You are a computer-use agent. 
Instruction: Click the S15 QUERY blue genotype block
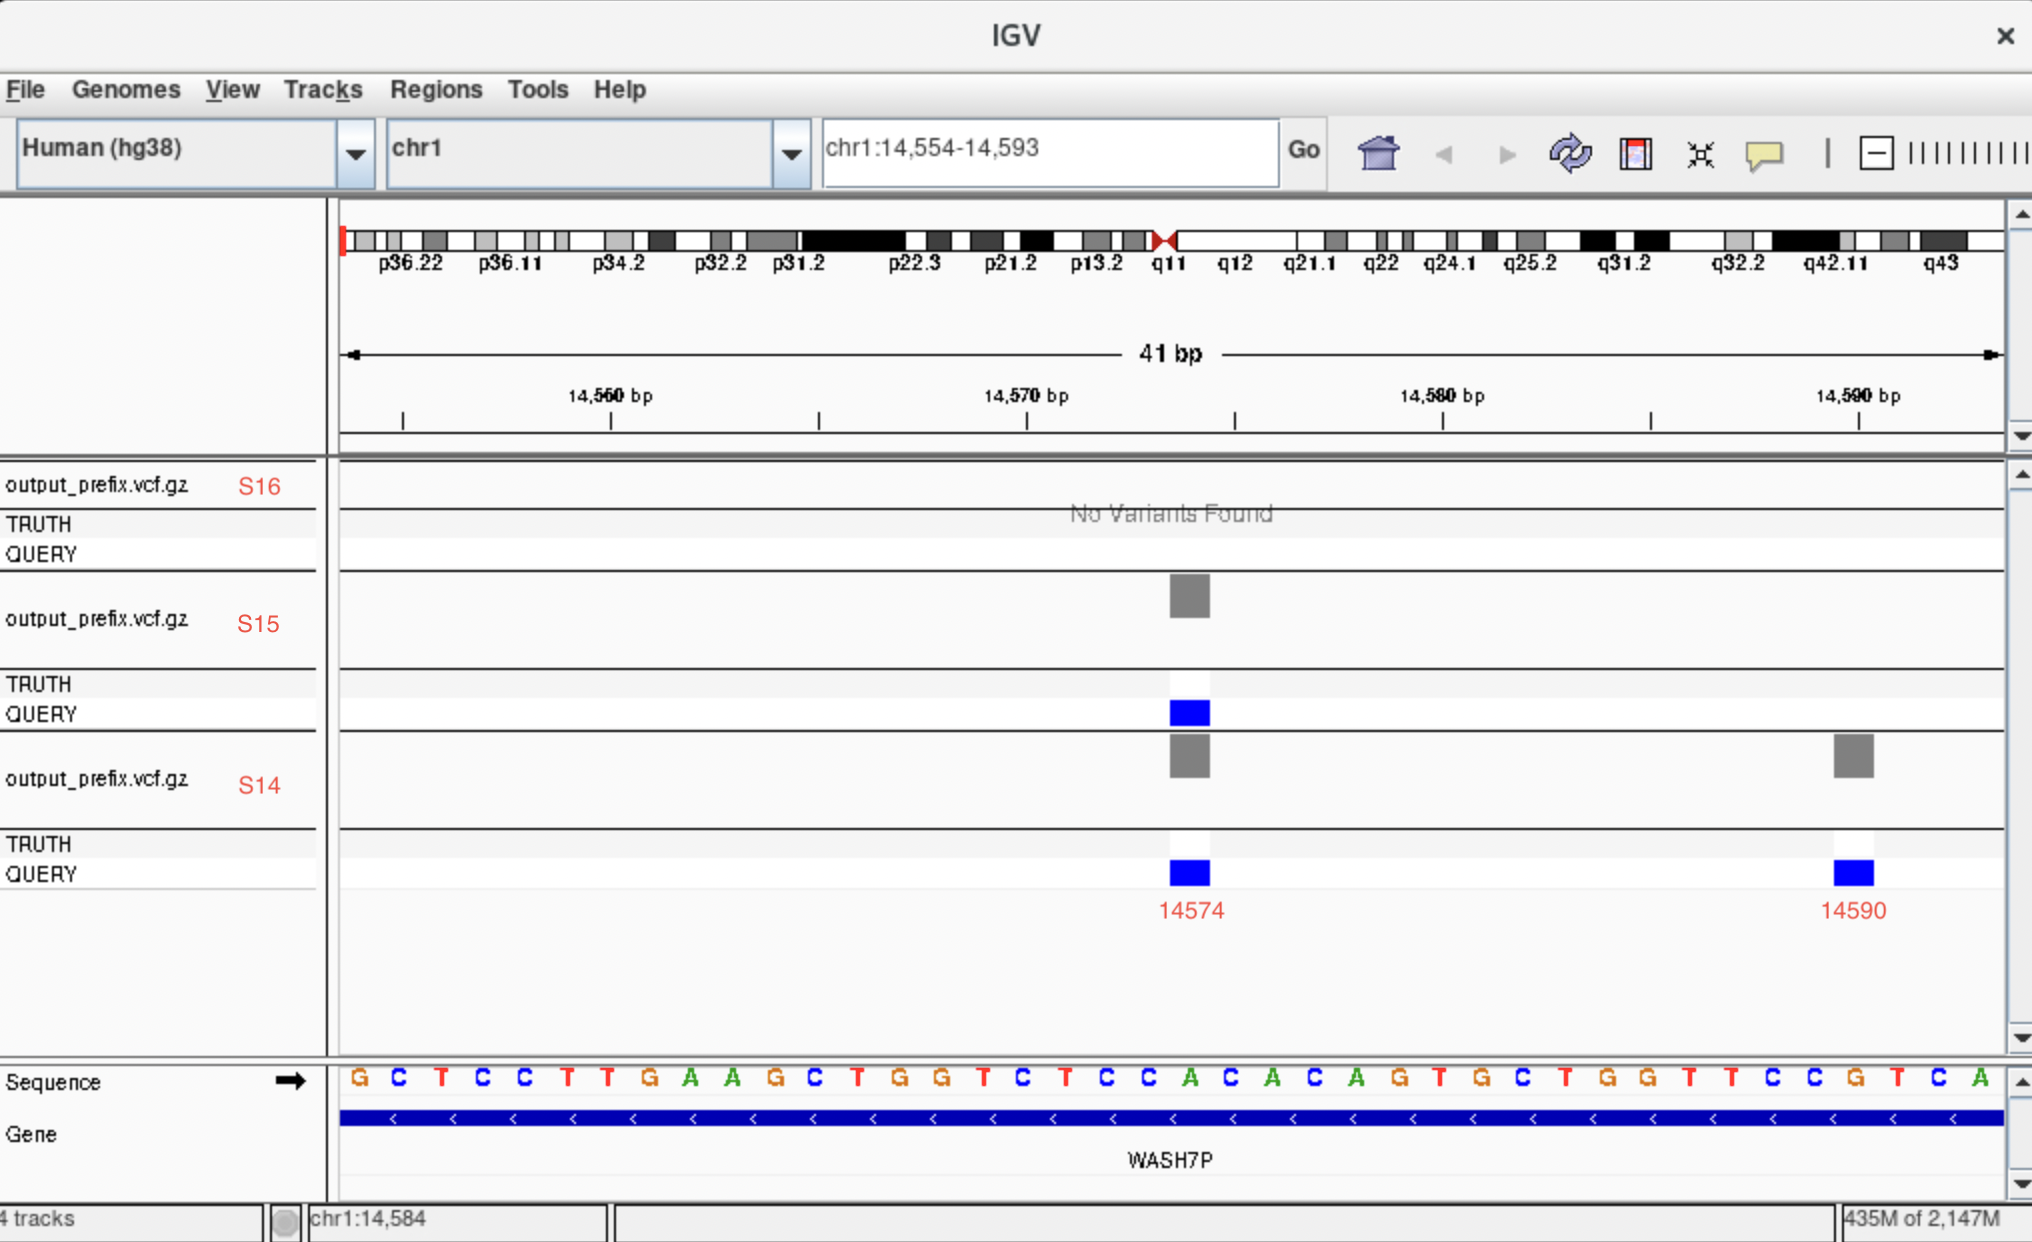pyautogui.click(x=1190, y=713)
